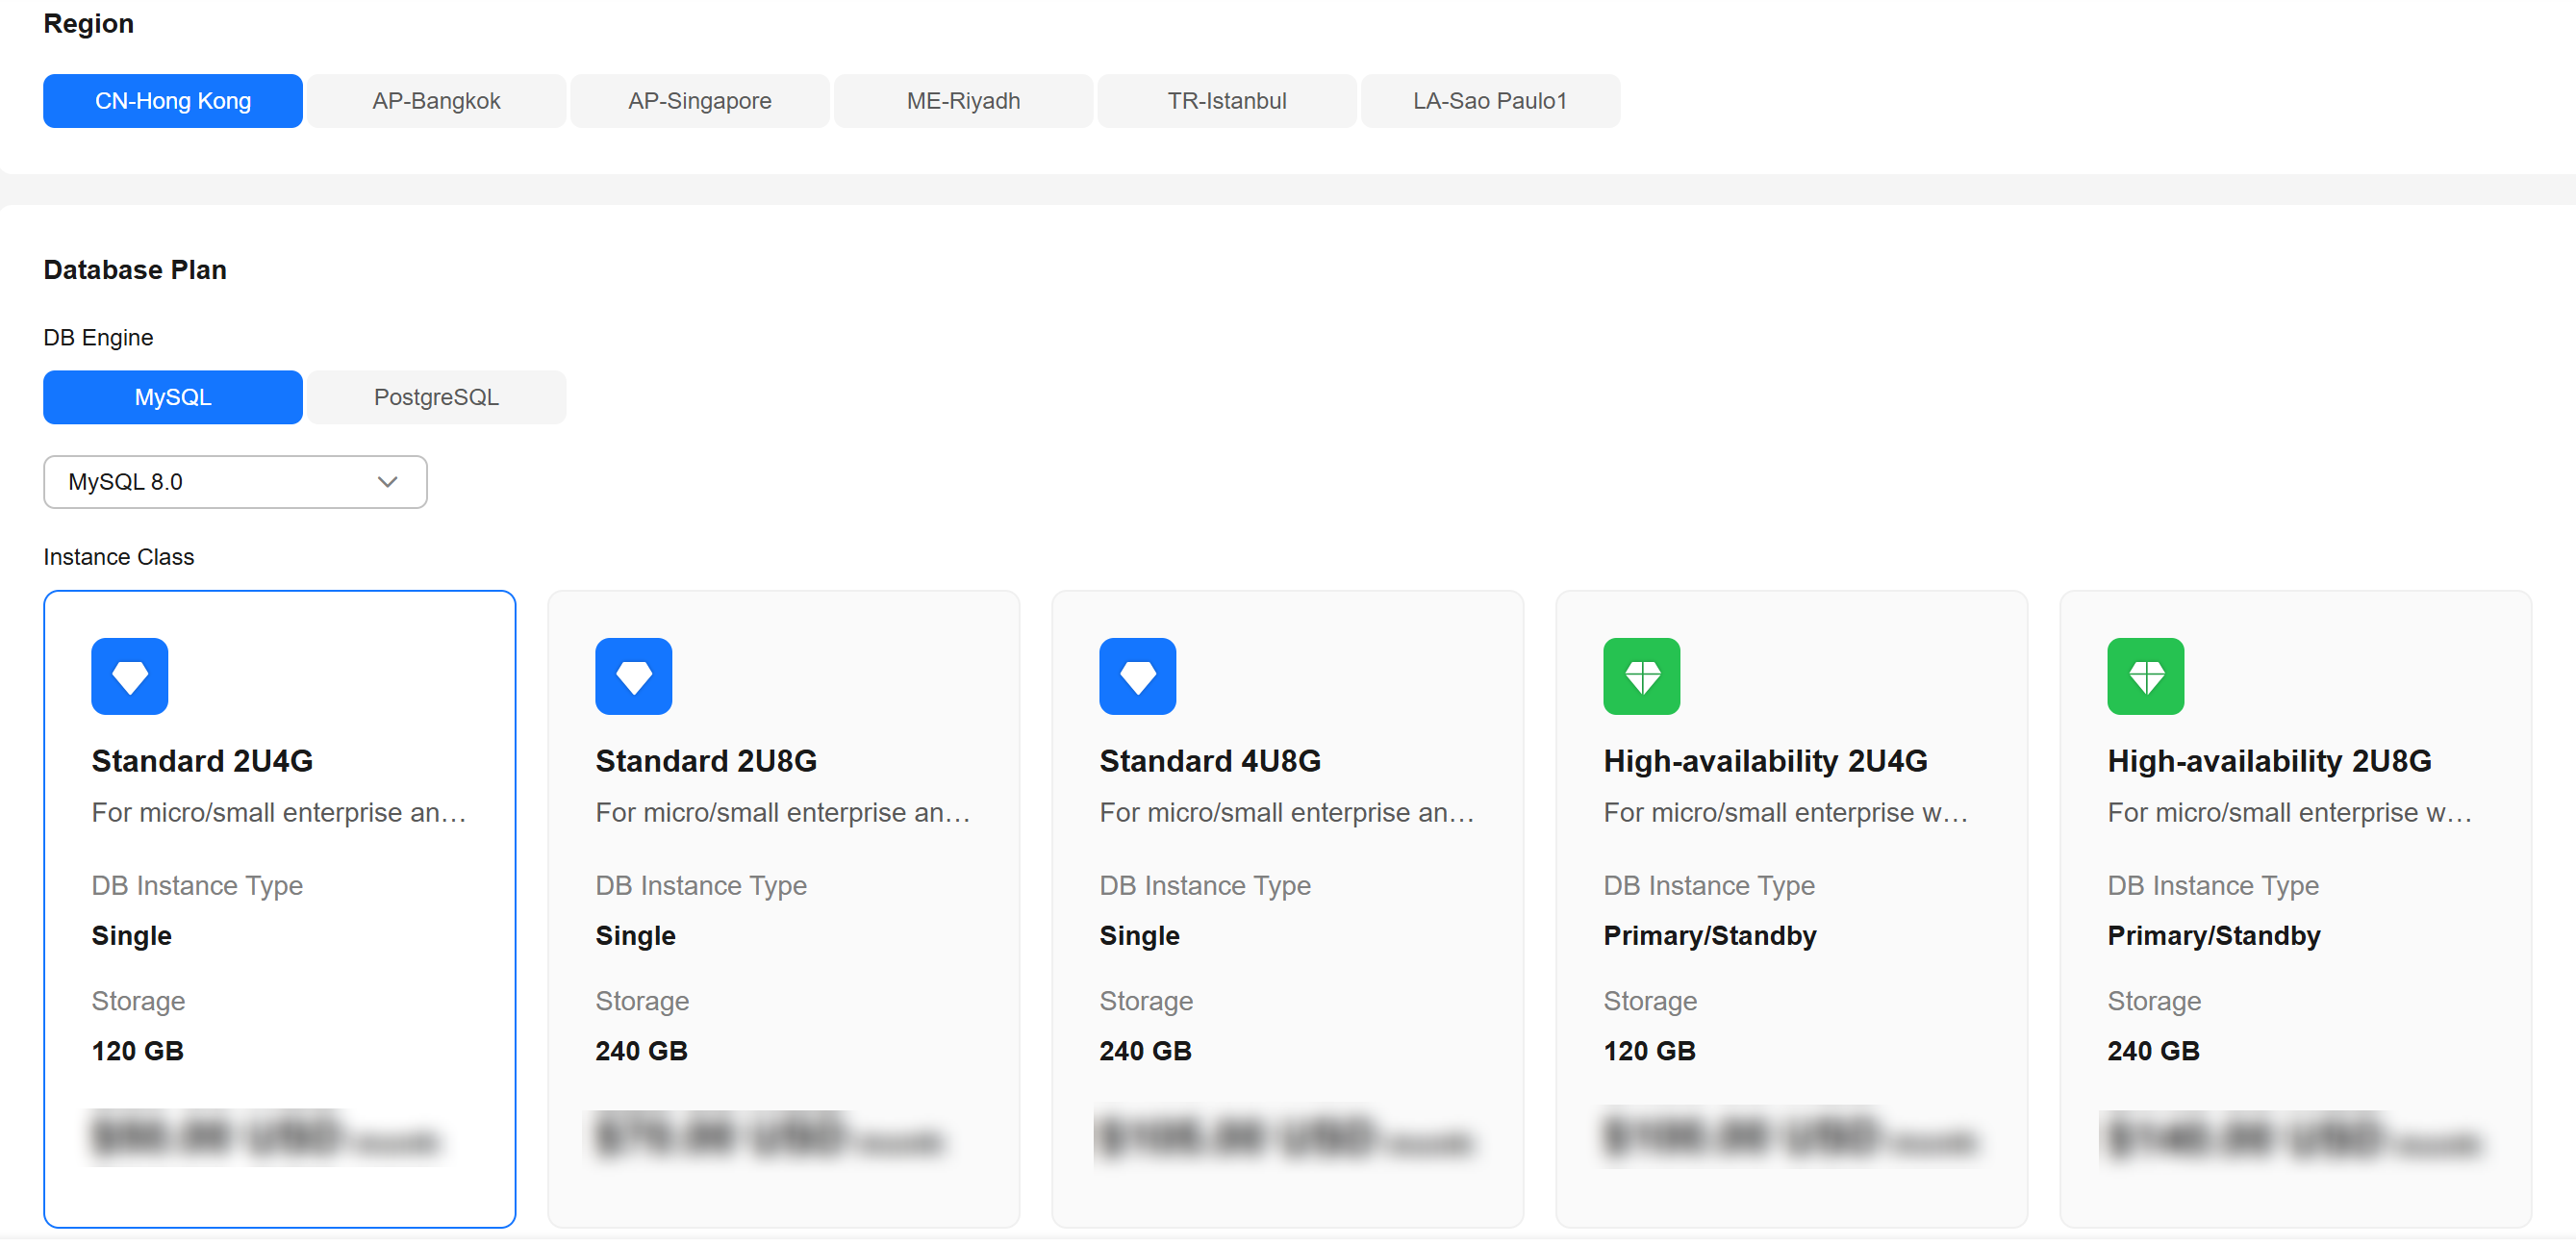Image resolution: width=2576 pixels, height=1247 pixels.
Task: Click the Standard 2U4G blue diamond icon
Action: [130, 677]
